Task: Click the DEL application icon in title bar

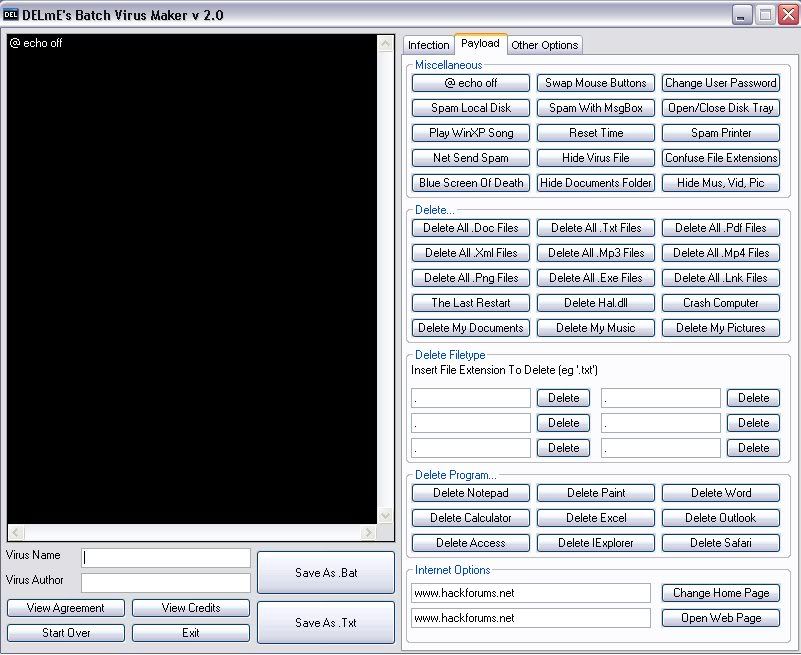Action: [10, 14]
